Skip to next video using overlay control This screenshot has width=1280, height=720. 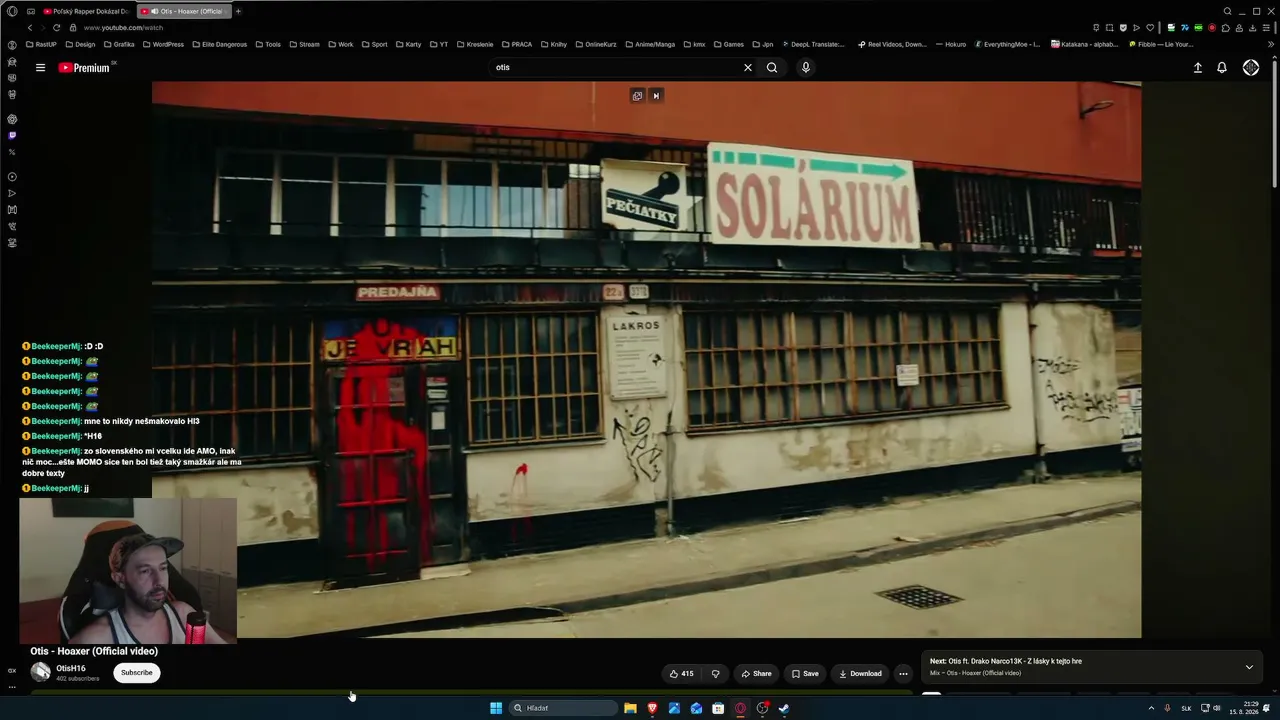tap(656, 96)
